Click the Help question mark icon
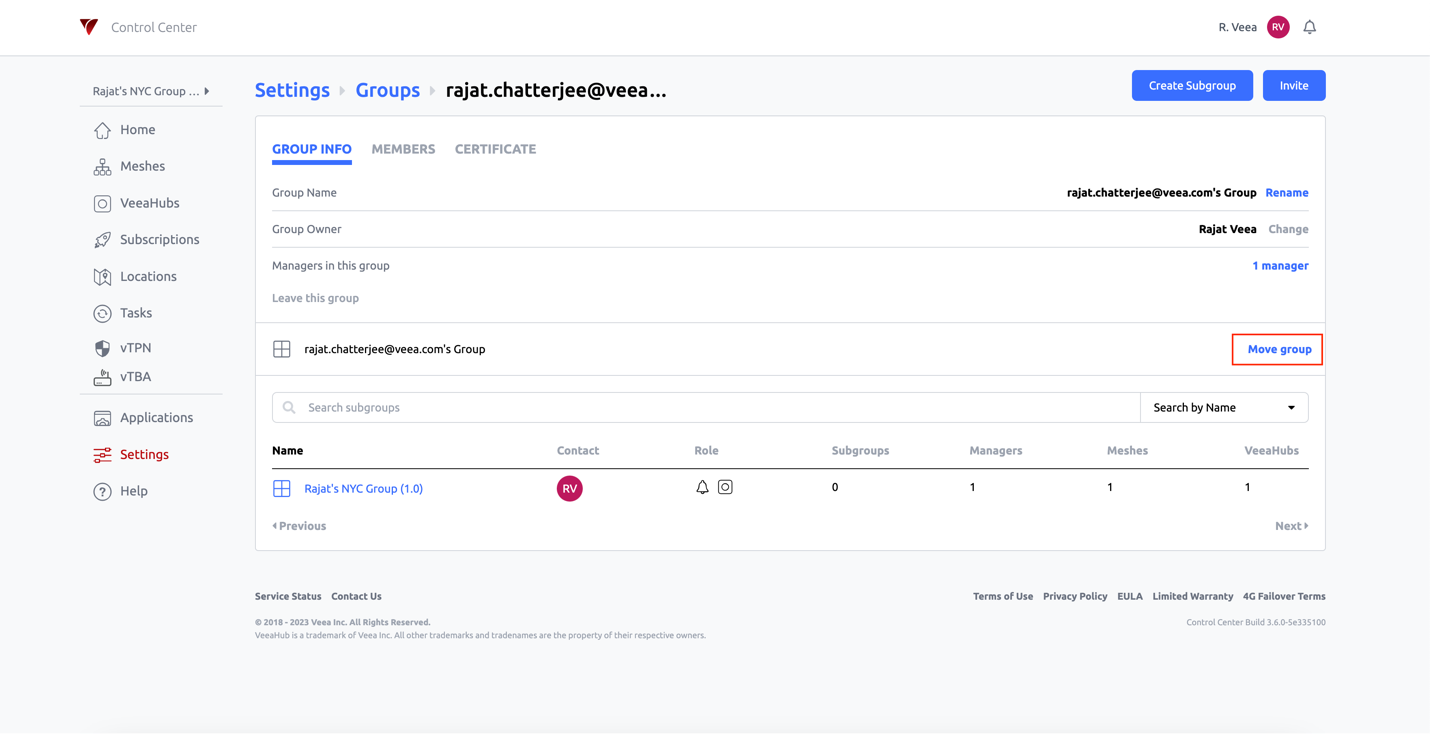The height and width of the screenshot is (736, 1430). click(x=102, y=491)
